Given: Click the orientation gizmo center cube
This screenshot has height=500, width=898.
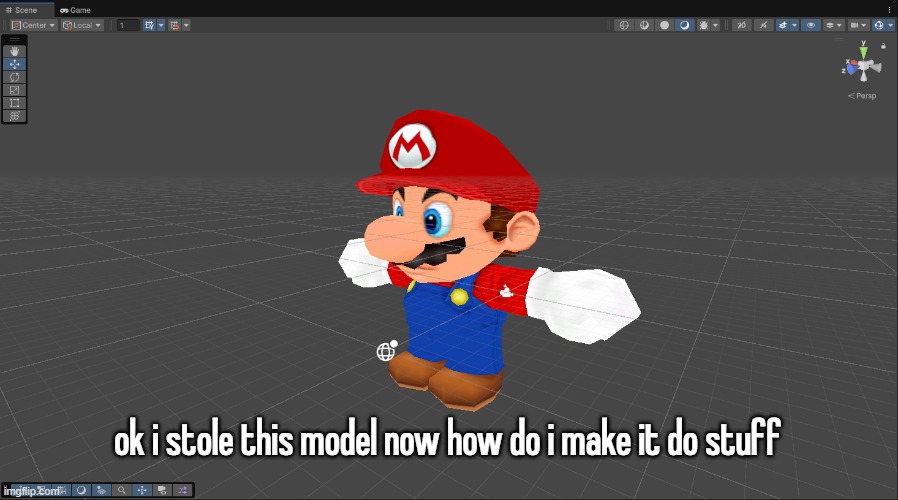Looking at the screenshot, I should pyautogui.click(x=864, y=66).
